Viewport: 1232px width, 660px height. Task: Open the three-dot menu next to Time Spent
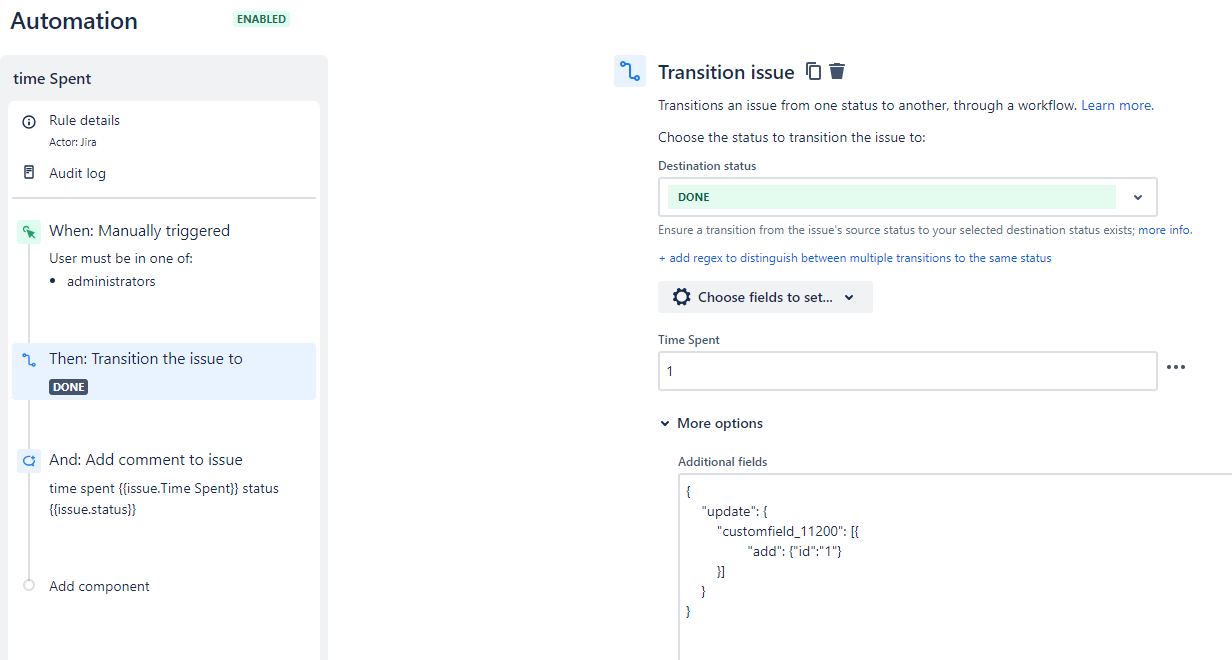pos(1176,367)
